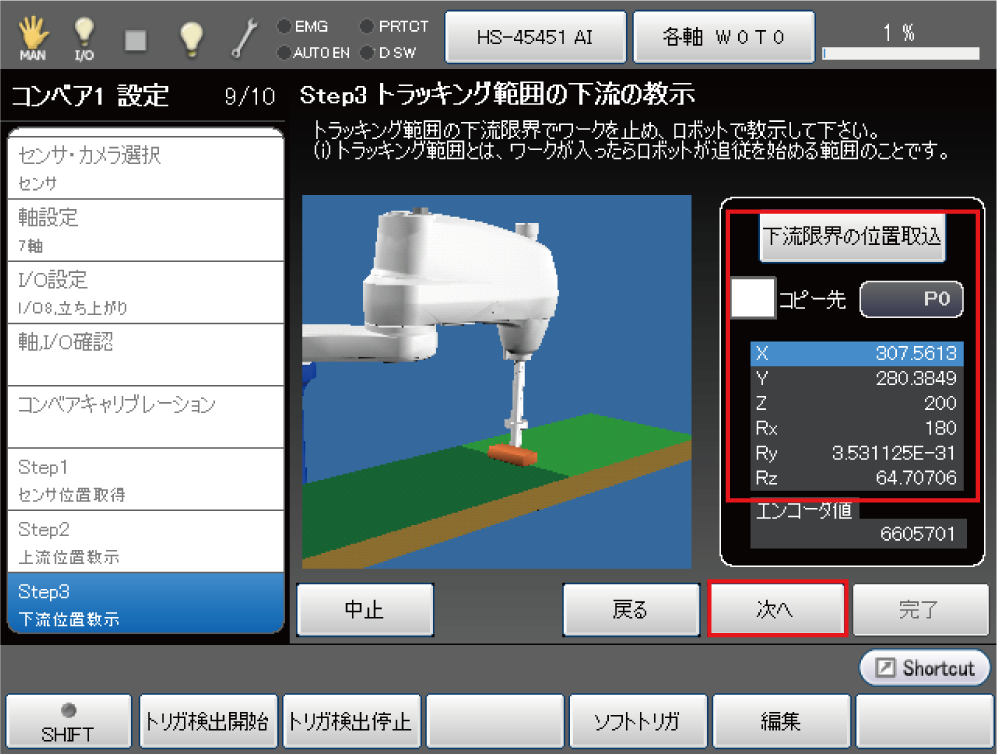The image size is (997, 754).
Task: Select センサ・カメラ選択 in the settings list
Action: click(146, 167)
